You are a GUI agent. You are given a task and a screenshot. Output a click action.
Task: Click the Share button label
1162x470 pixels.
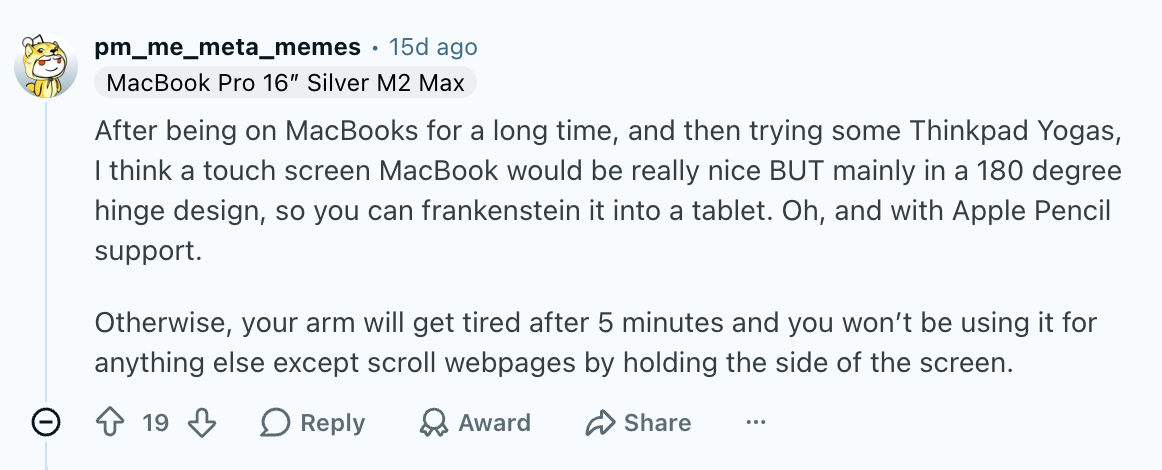point(657,423)
